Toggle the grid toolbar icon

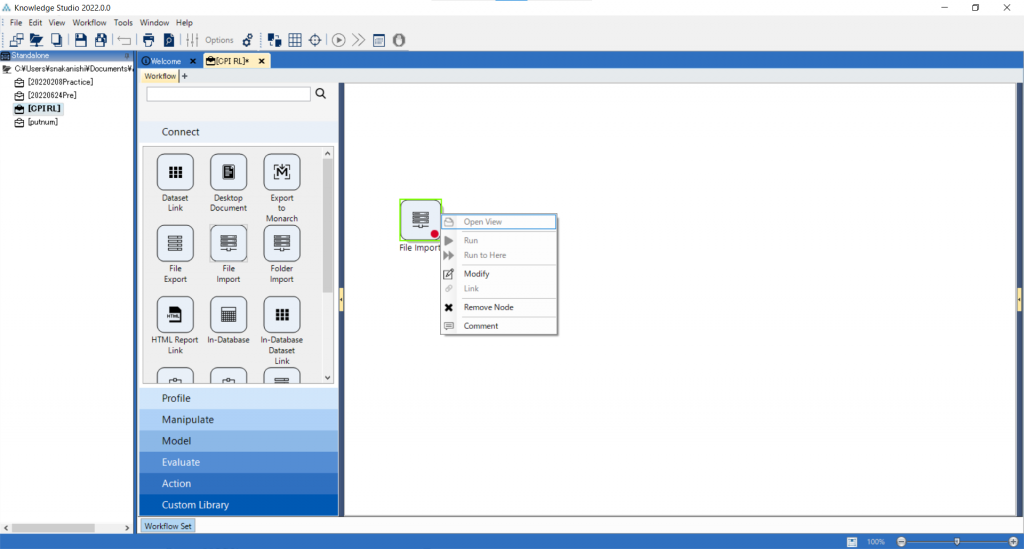(295, 40)
